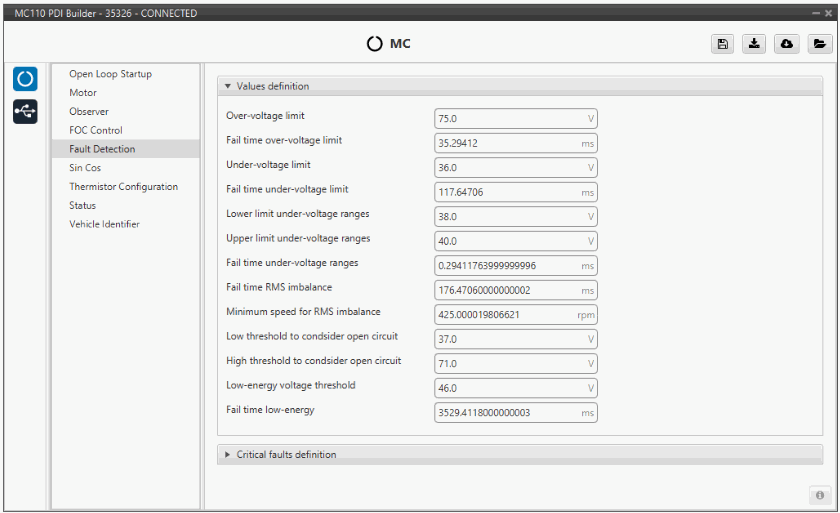Select the MC circle icon in left sidebar
The height and width of the screenshot is (513, 840).
coord(26,79)
